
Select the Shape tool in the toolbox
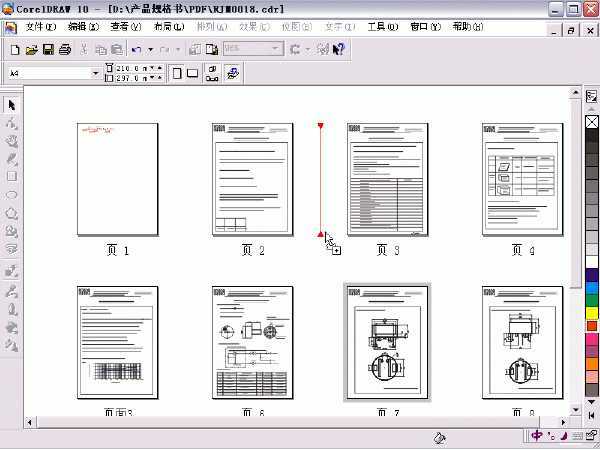point(11,123)
